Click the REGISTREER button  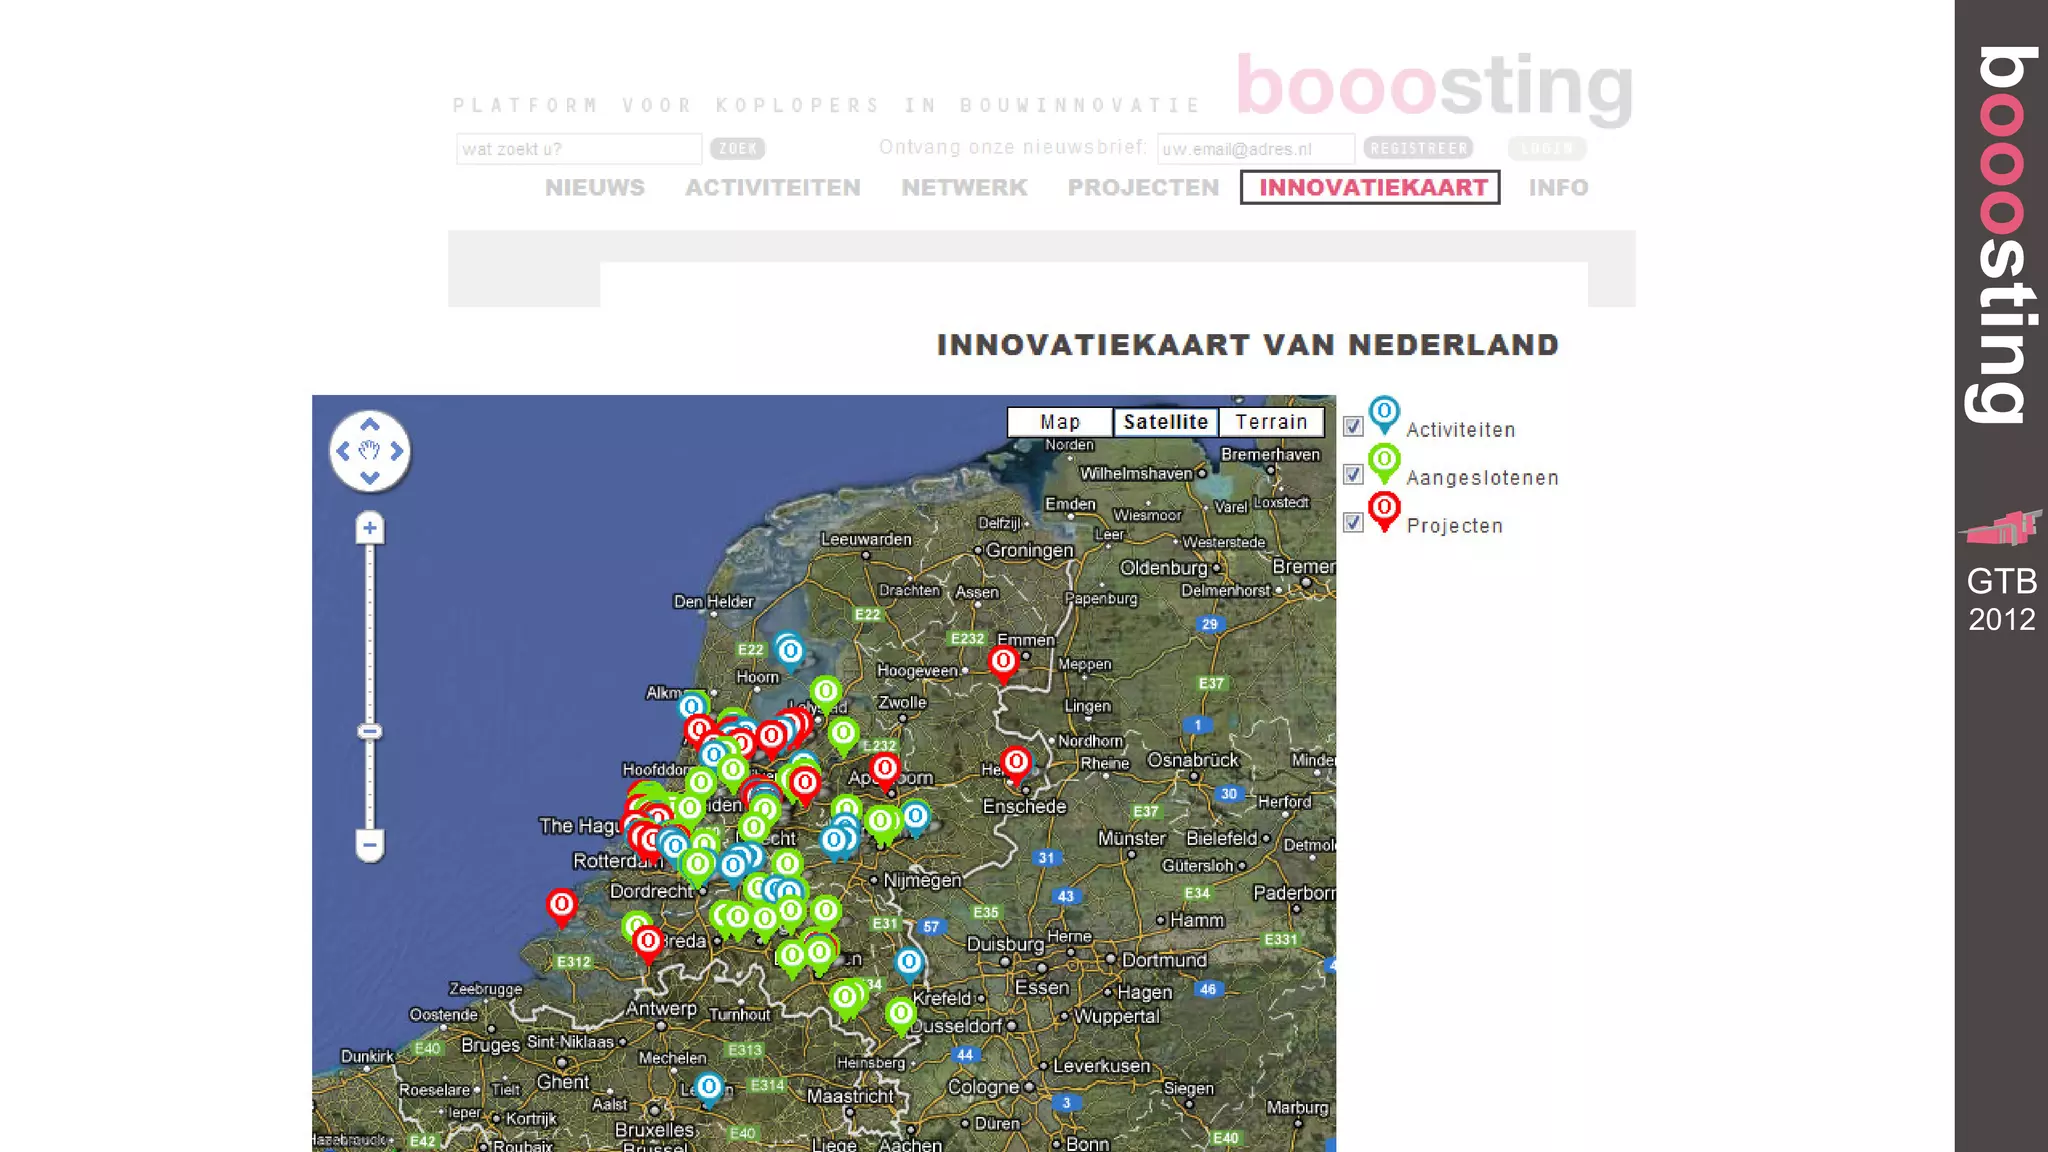[x=1418, y=148]
